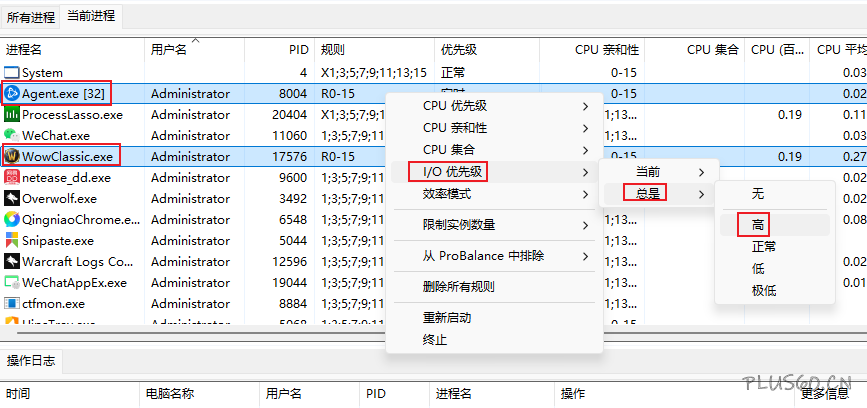Click System's rule X1;3;5;7;9;11;13;15
This screenshot has height=408, width=867.
click(x=374, y=72)
